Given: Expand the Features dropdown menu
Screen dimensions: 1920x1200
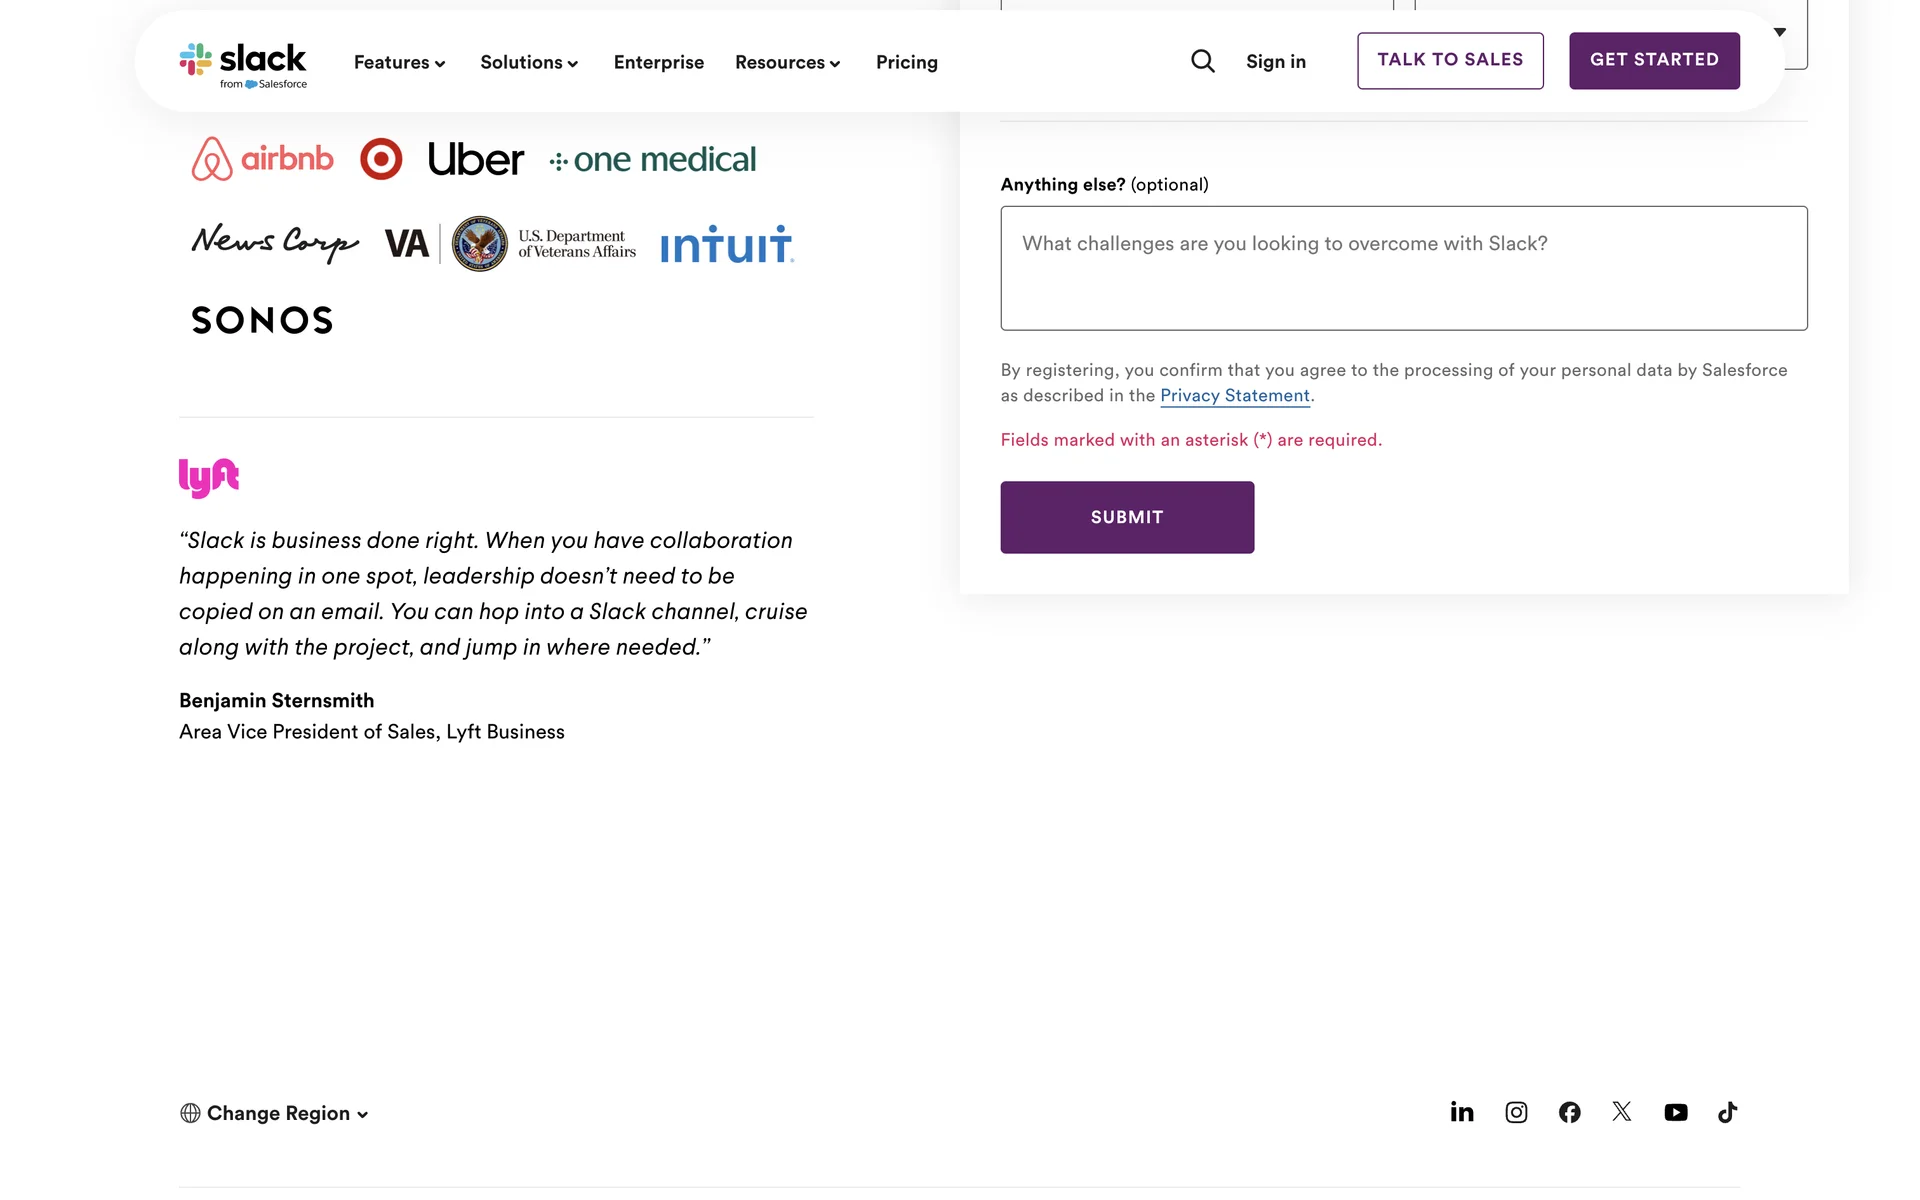Looking at the screenshot, I should [x=399, y=62].
